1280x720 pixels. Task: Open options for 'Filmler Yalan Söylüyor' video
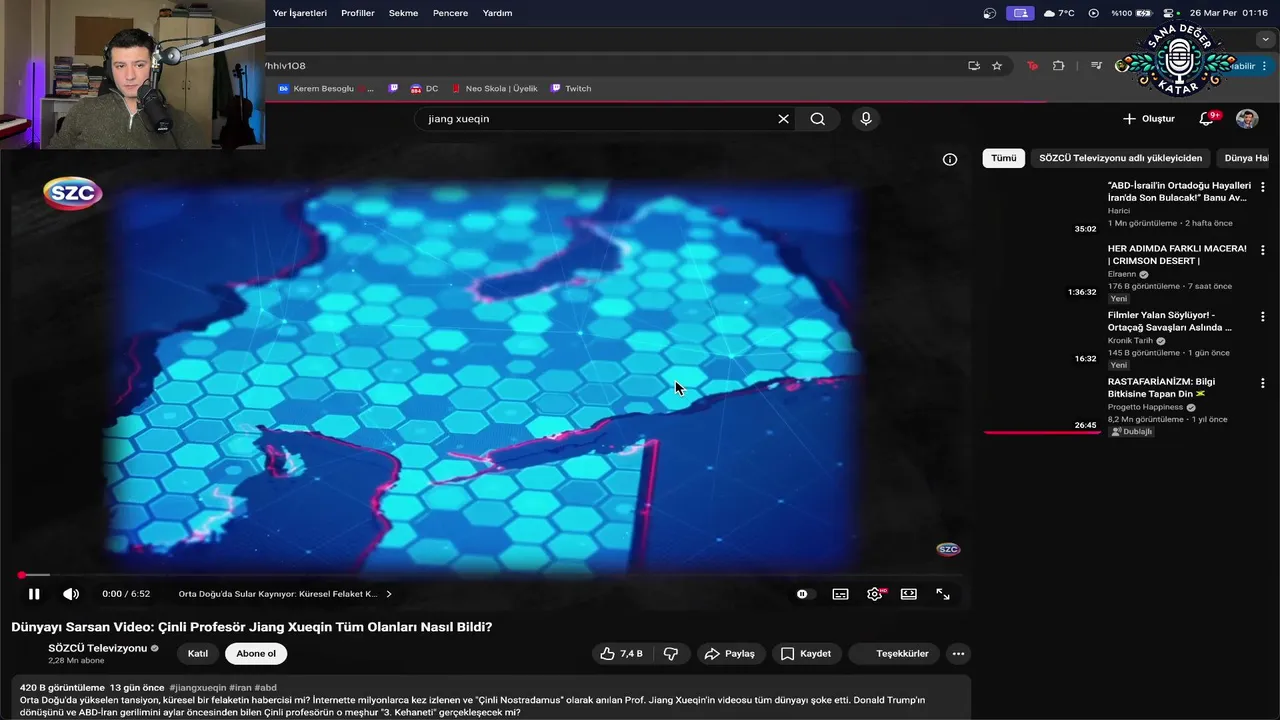tap(1263, 317)
